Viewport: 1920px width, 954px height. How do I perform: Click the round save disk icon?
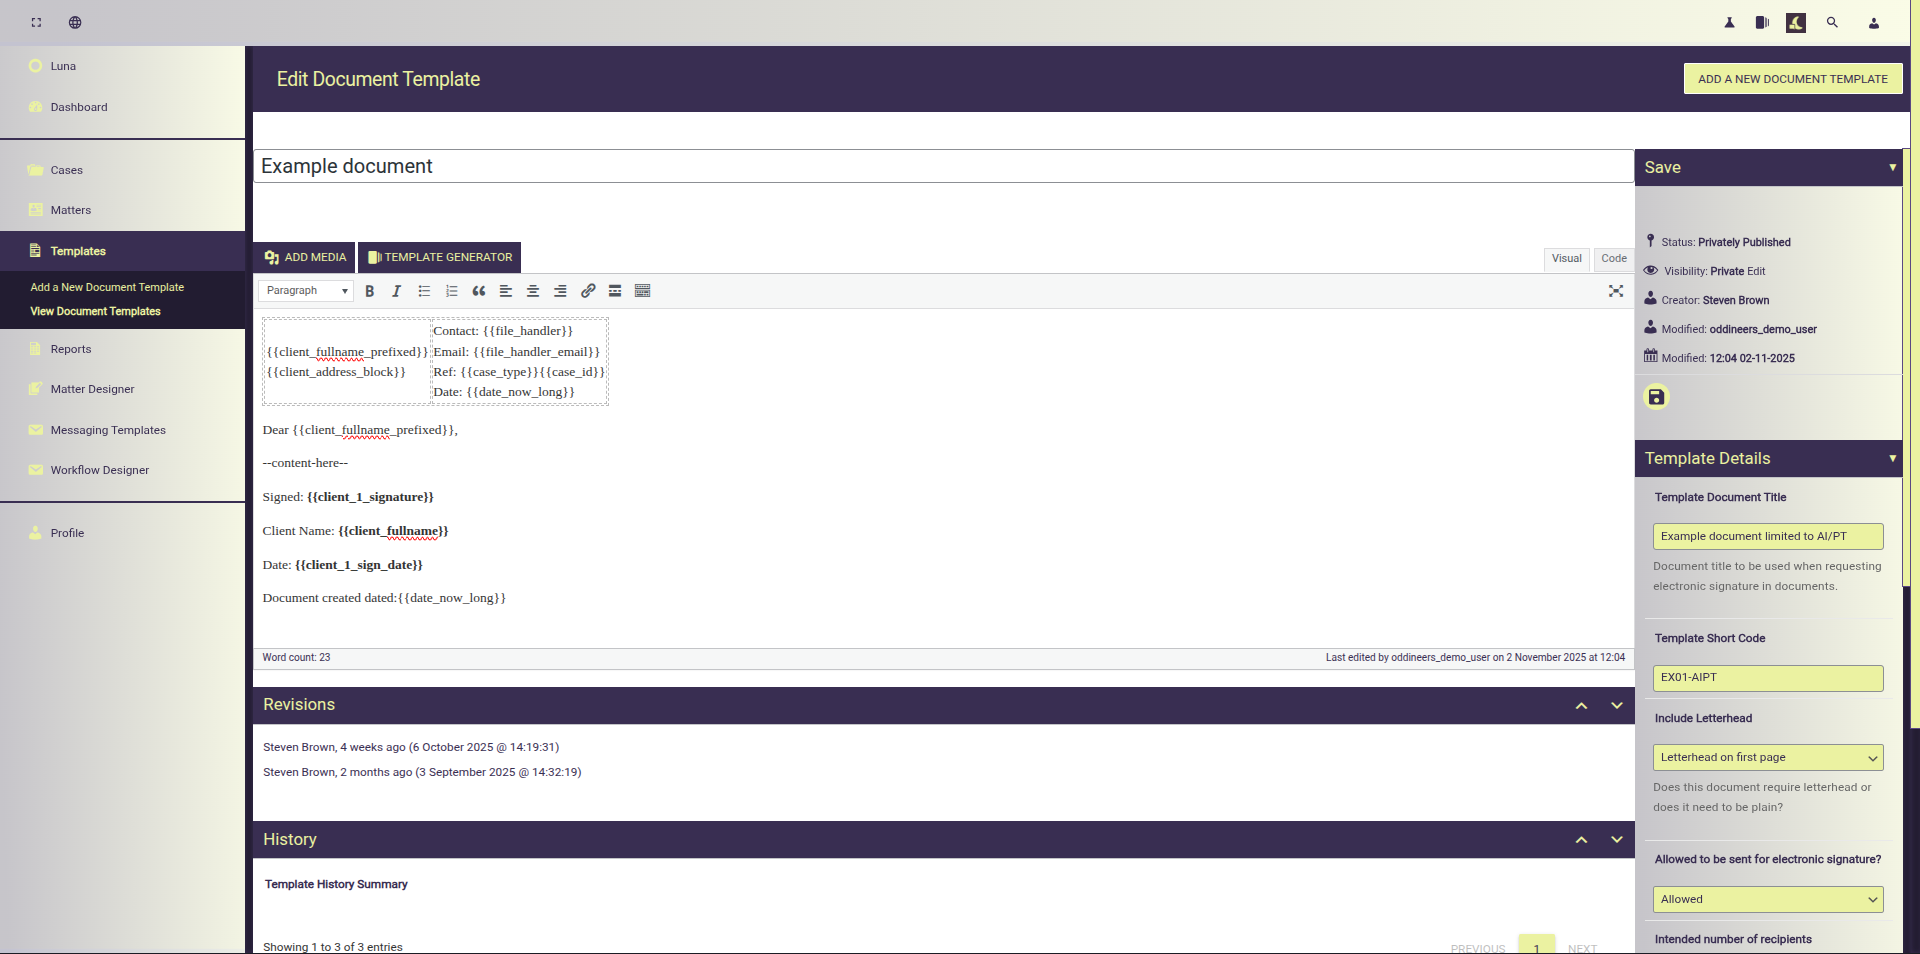coord(1656,397)
